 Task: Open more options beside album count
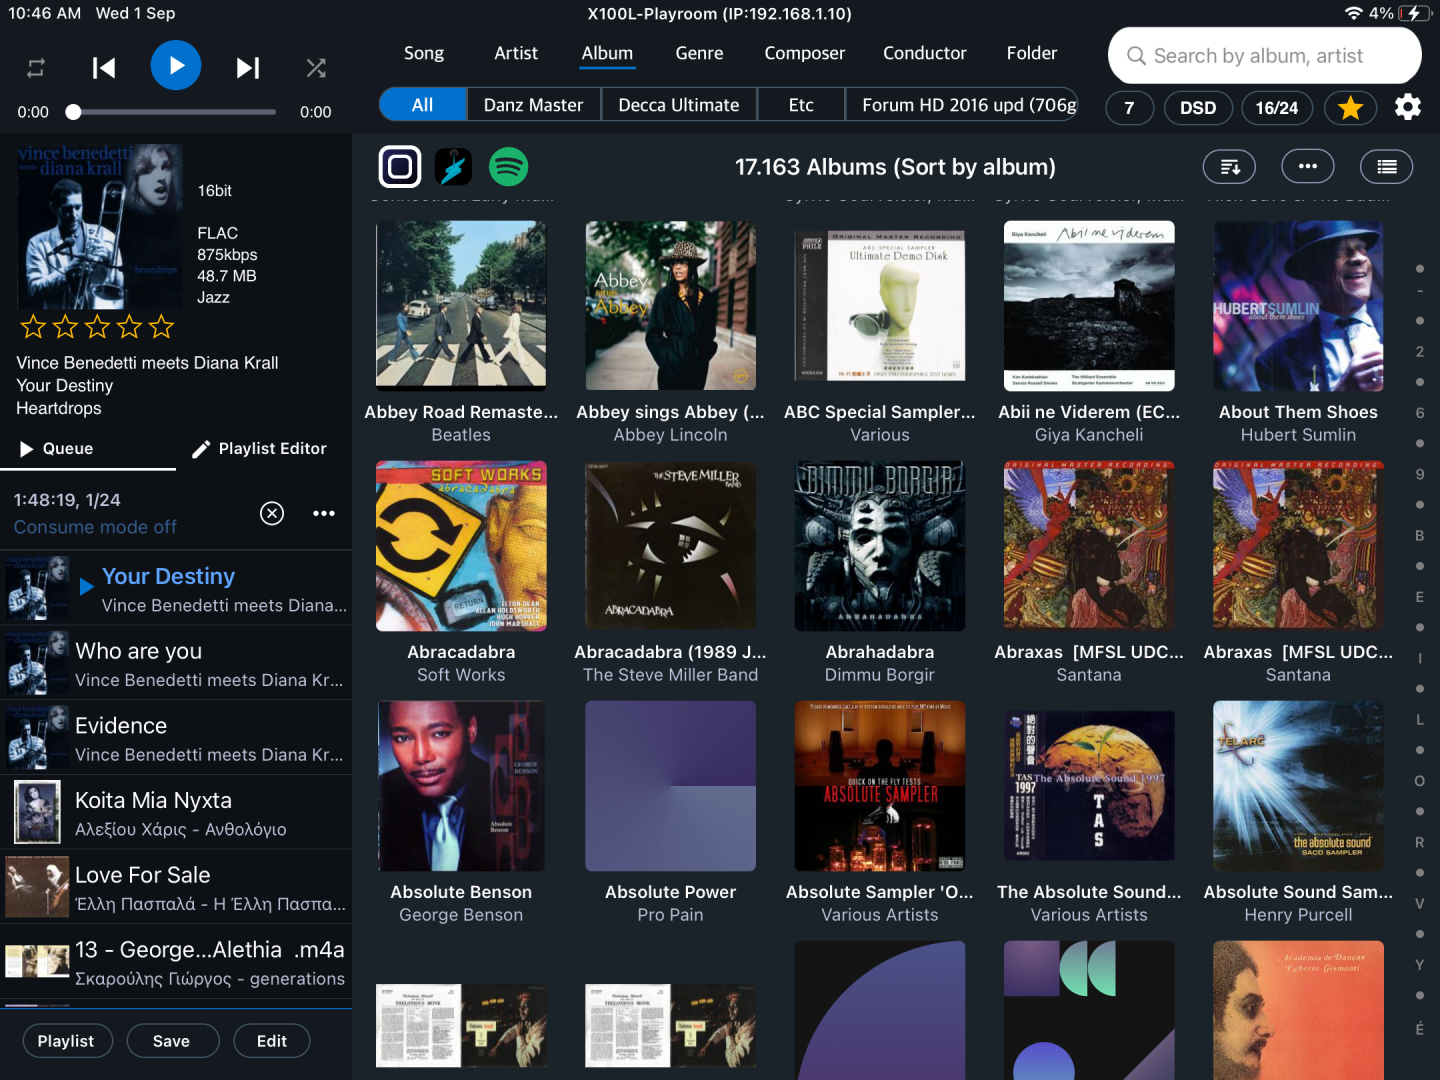coord(1308,167)
